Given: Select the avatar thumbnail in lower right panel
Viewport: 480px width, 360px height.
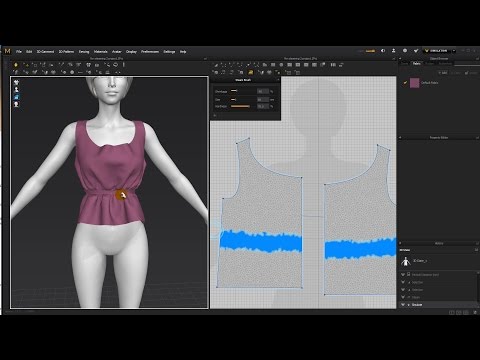Looking at the screenshot, I should [406, 261].
